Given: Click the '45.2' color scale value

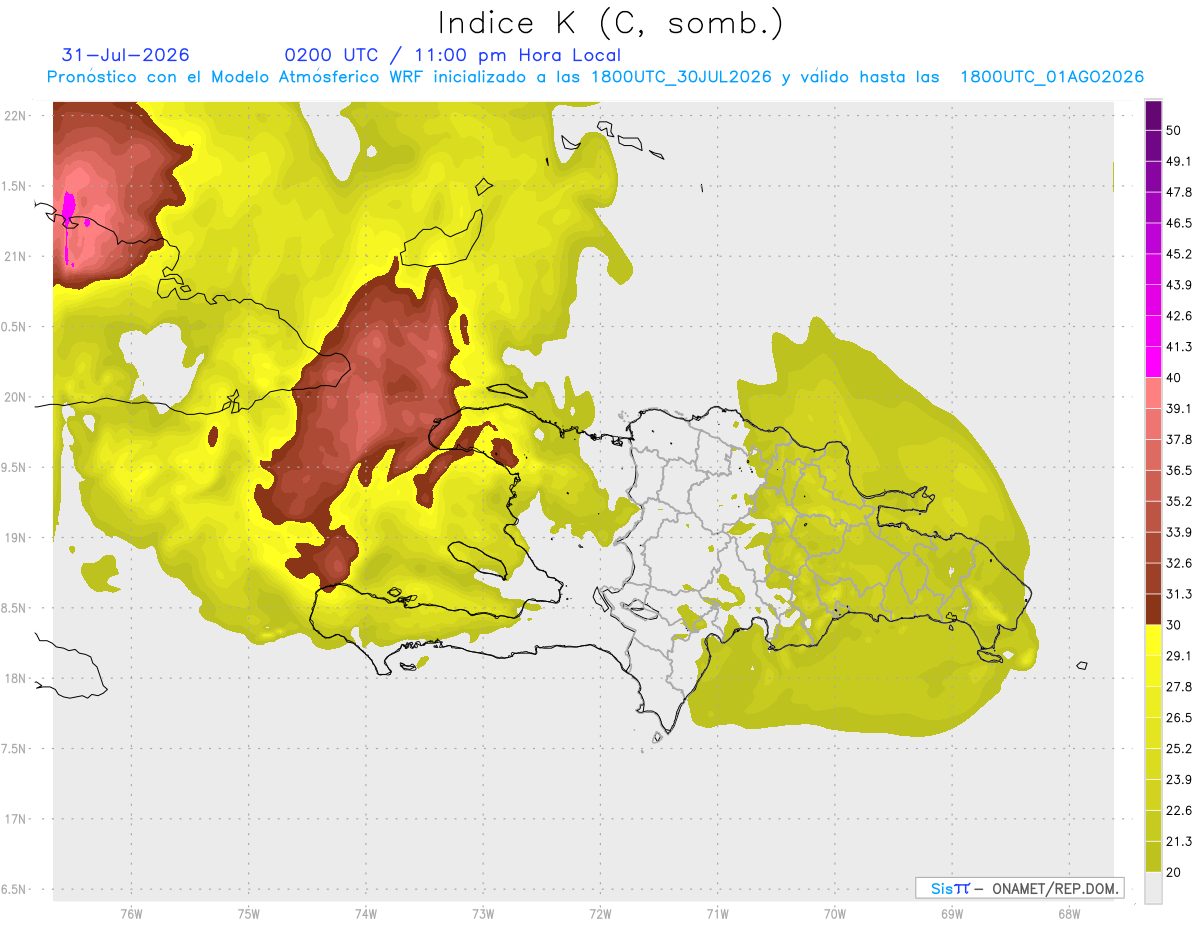Looking at the screenshot, I should [1179, 253].
